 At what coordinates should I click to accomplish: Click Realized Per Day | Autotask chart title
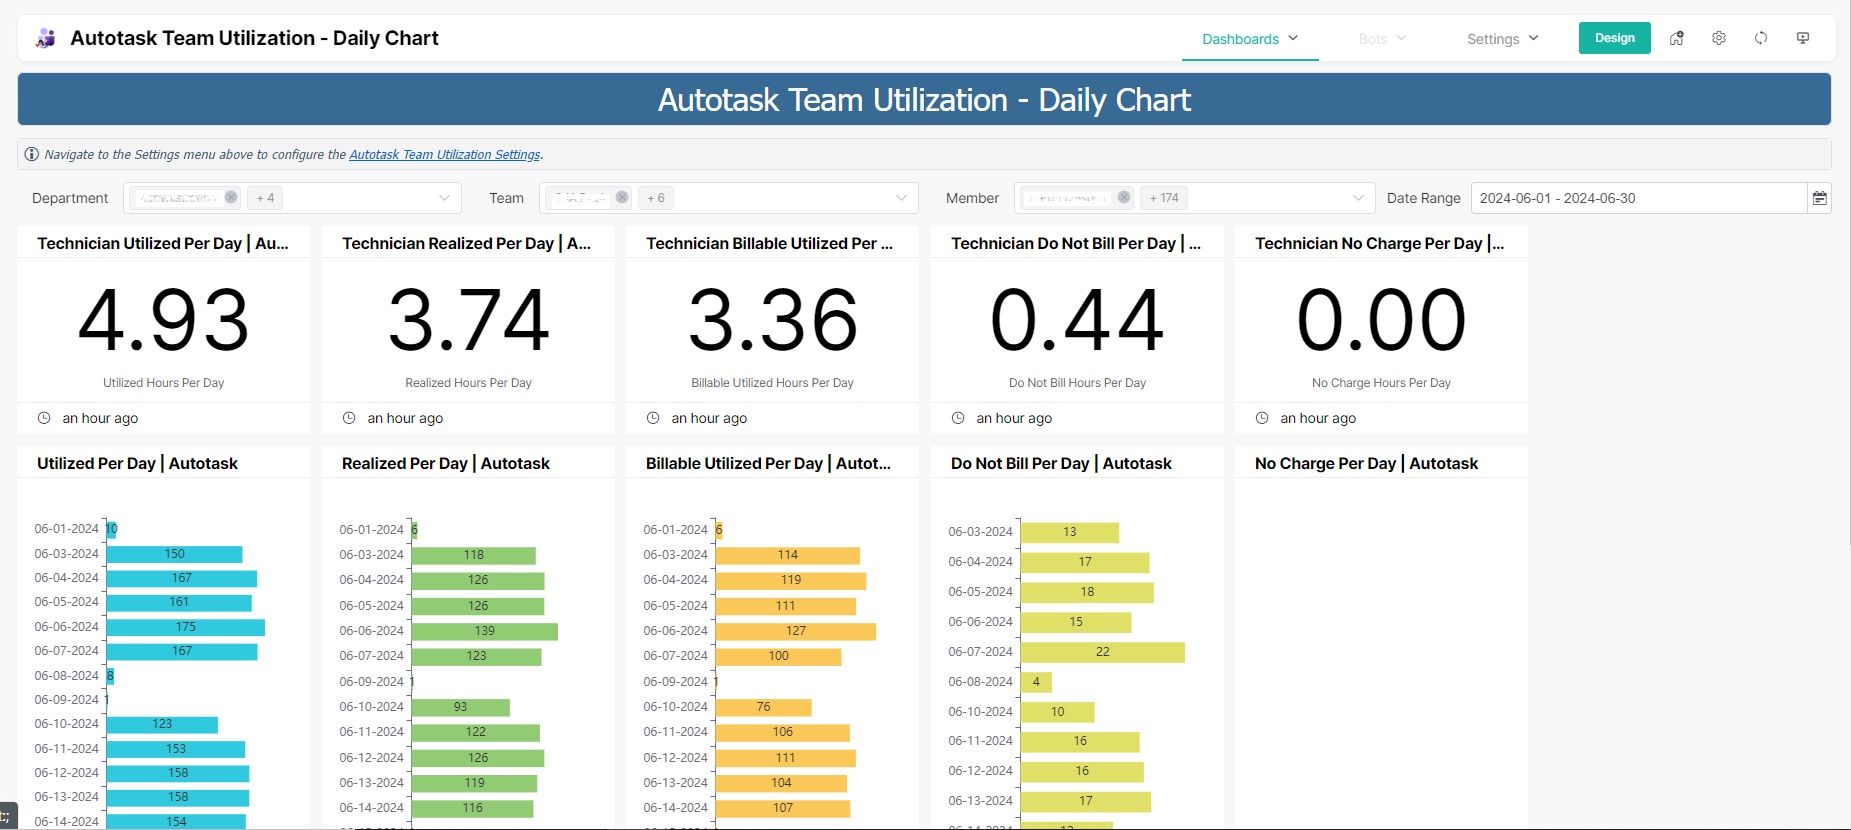coord(446,463)
